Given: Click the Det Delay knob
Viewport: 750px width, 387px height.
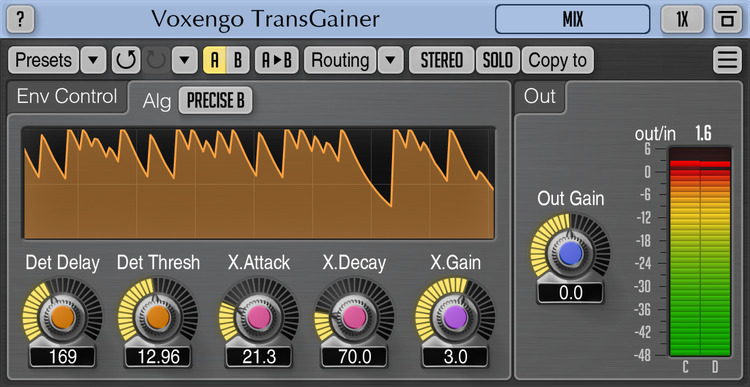Looking at the screenshot, I should pyautogui.click(x=63, y=317).
